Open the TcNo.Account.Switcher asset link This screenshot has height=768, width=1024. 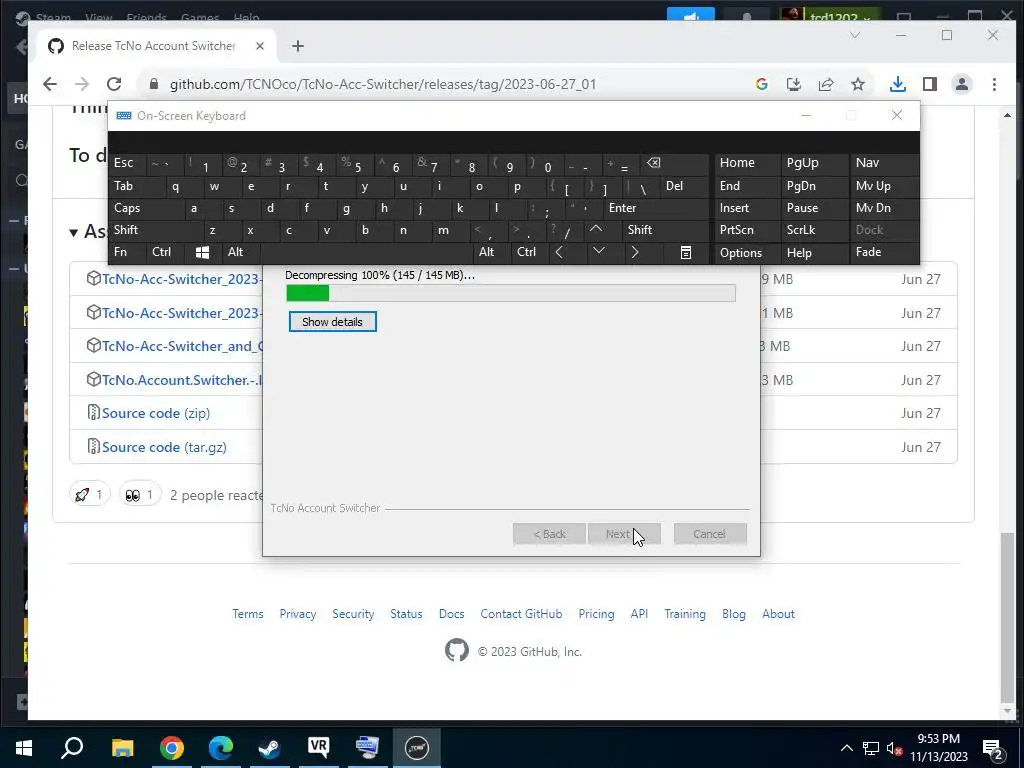tap(182, 379)
